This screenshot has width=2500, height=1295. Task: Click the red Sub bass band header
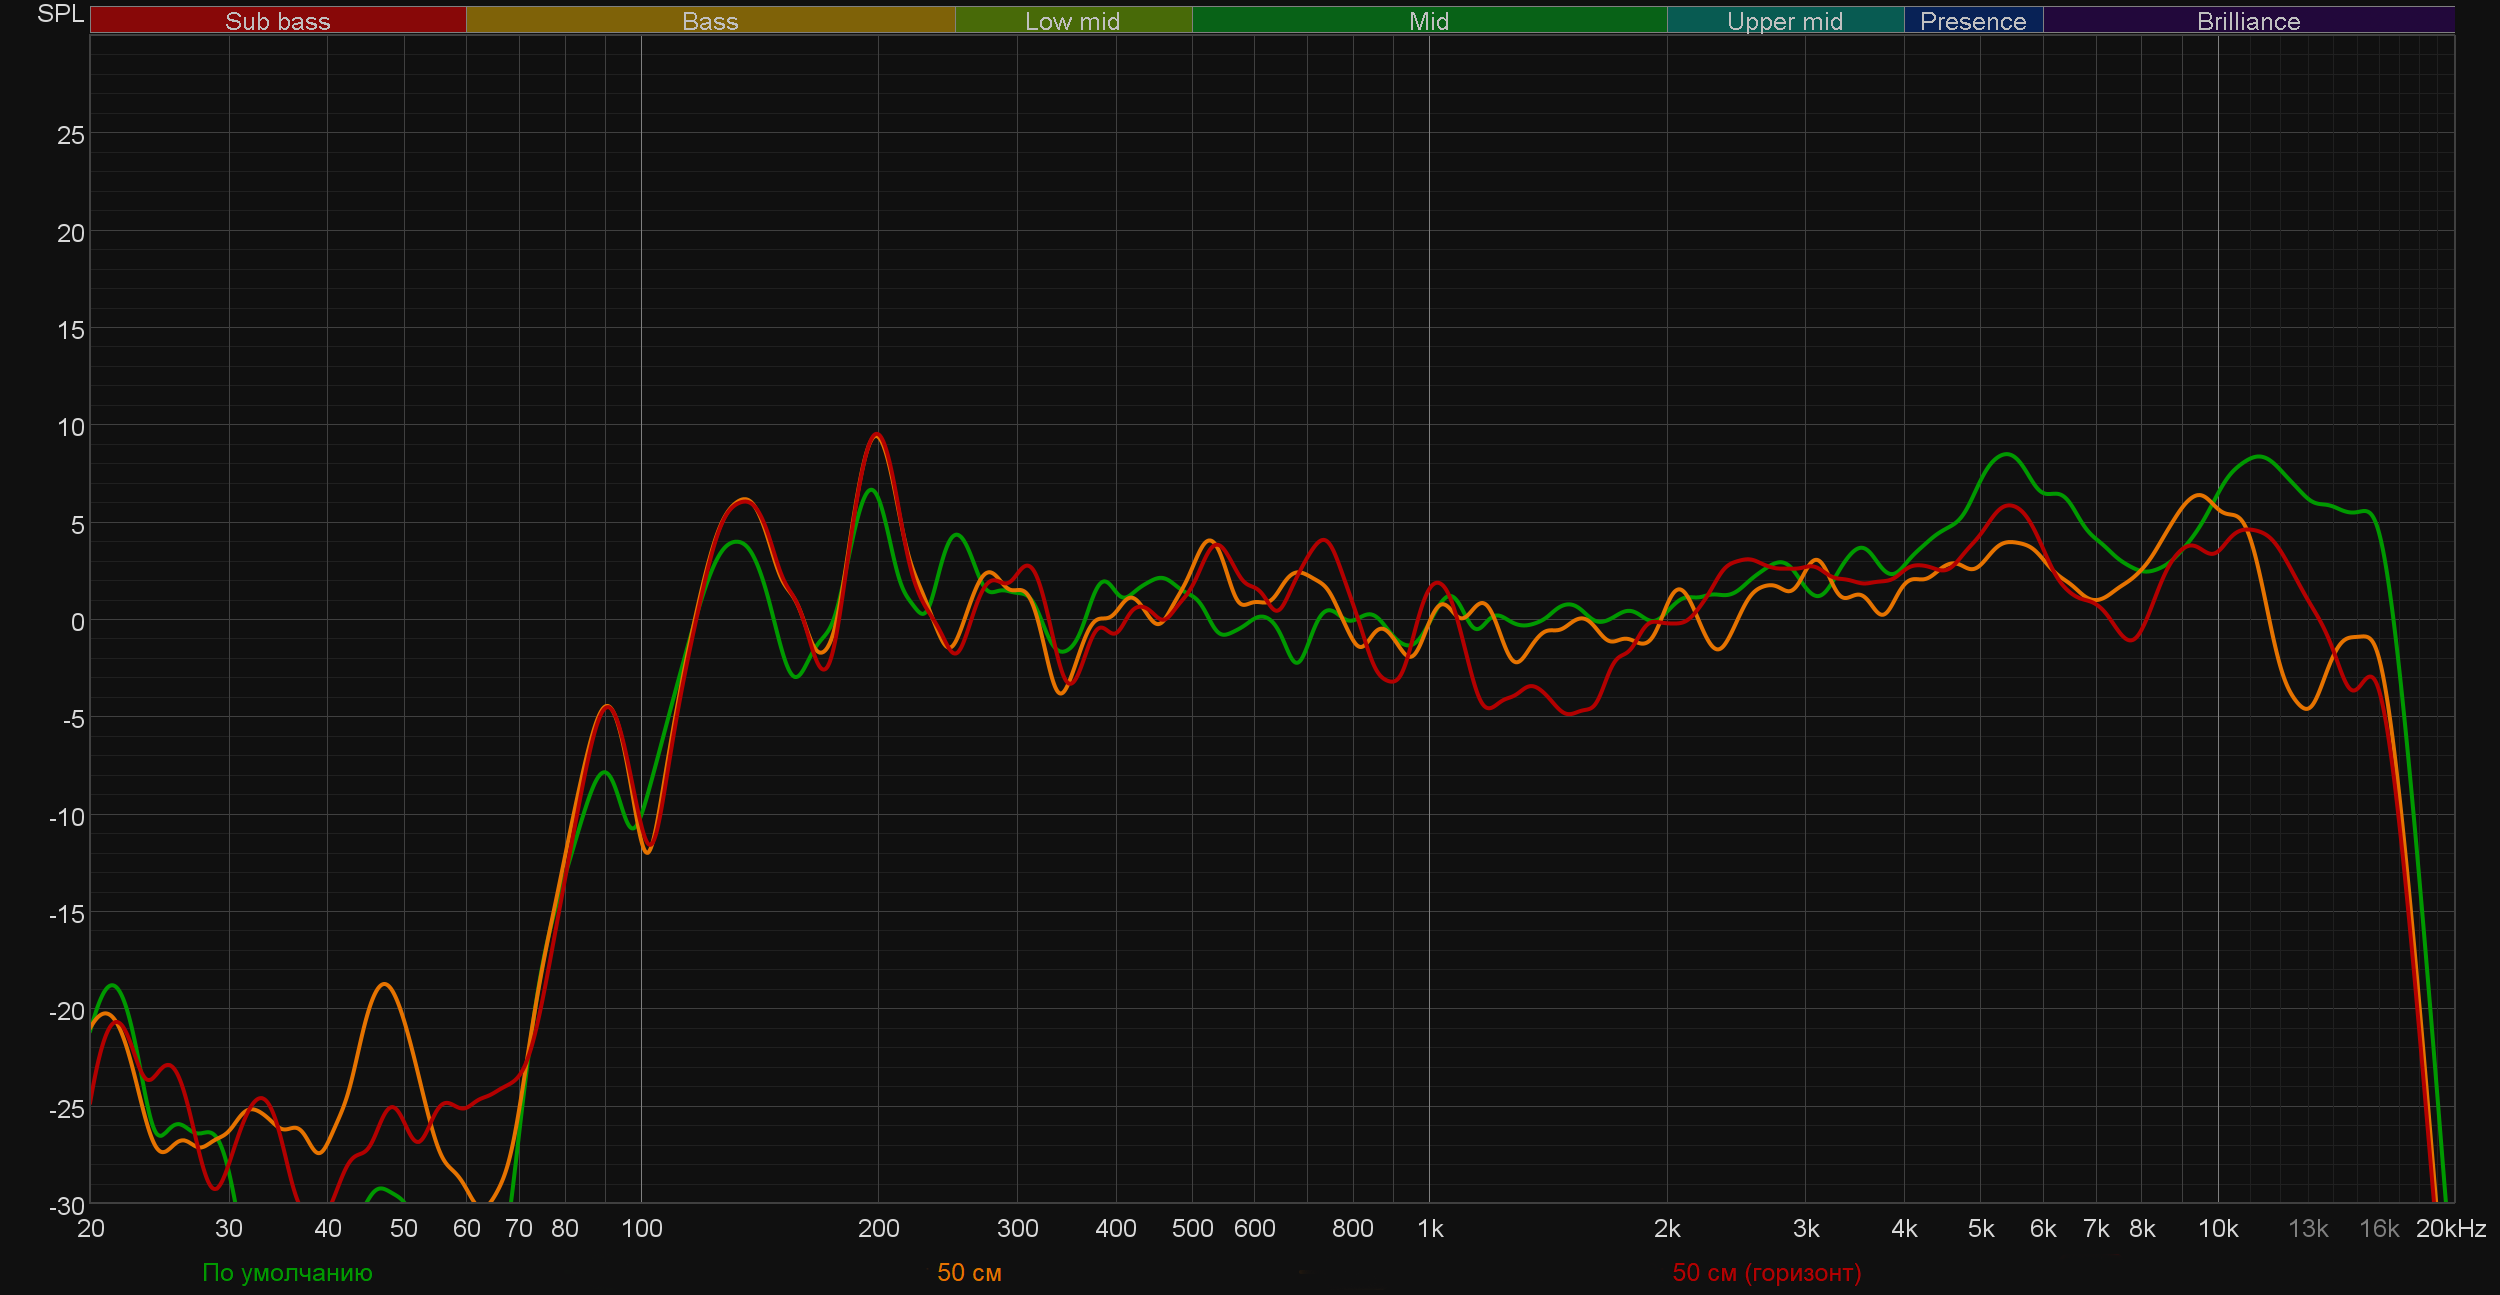(277, 21)
